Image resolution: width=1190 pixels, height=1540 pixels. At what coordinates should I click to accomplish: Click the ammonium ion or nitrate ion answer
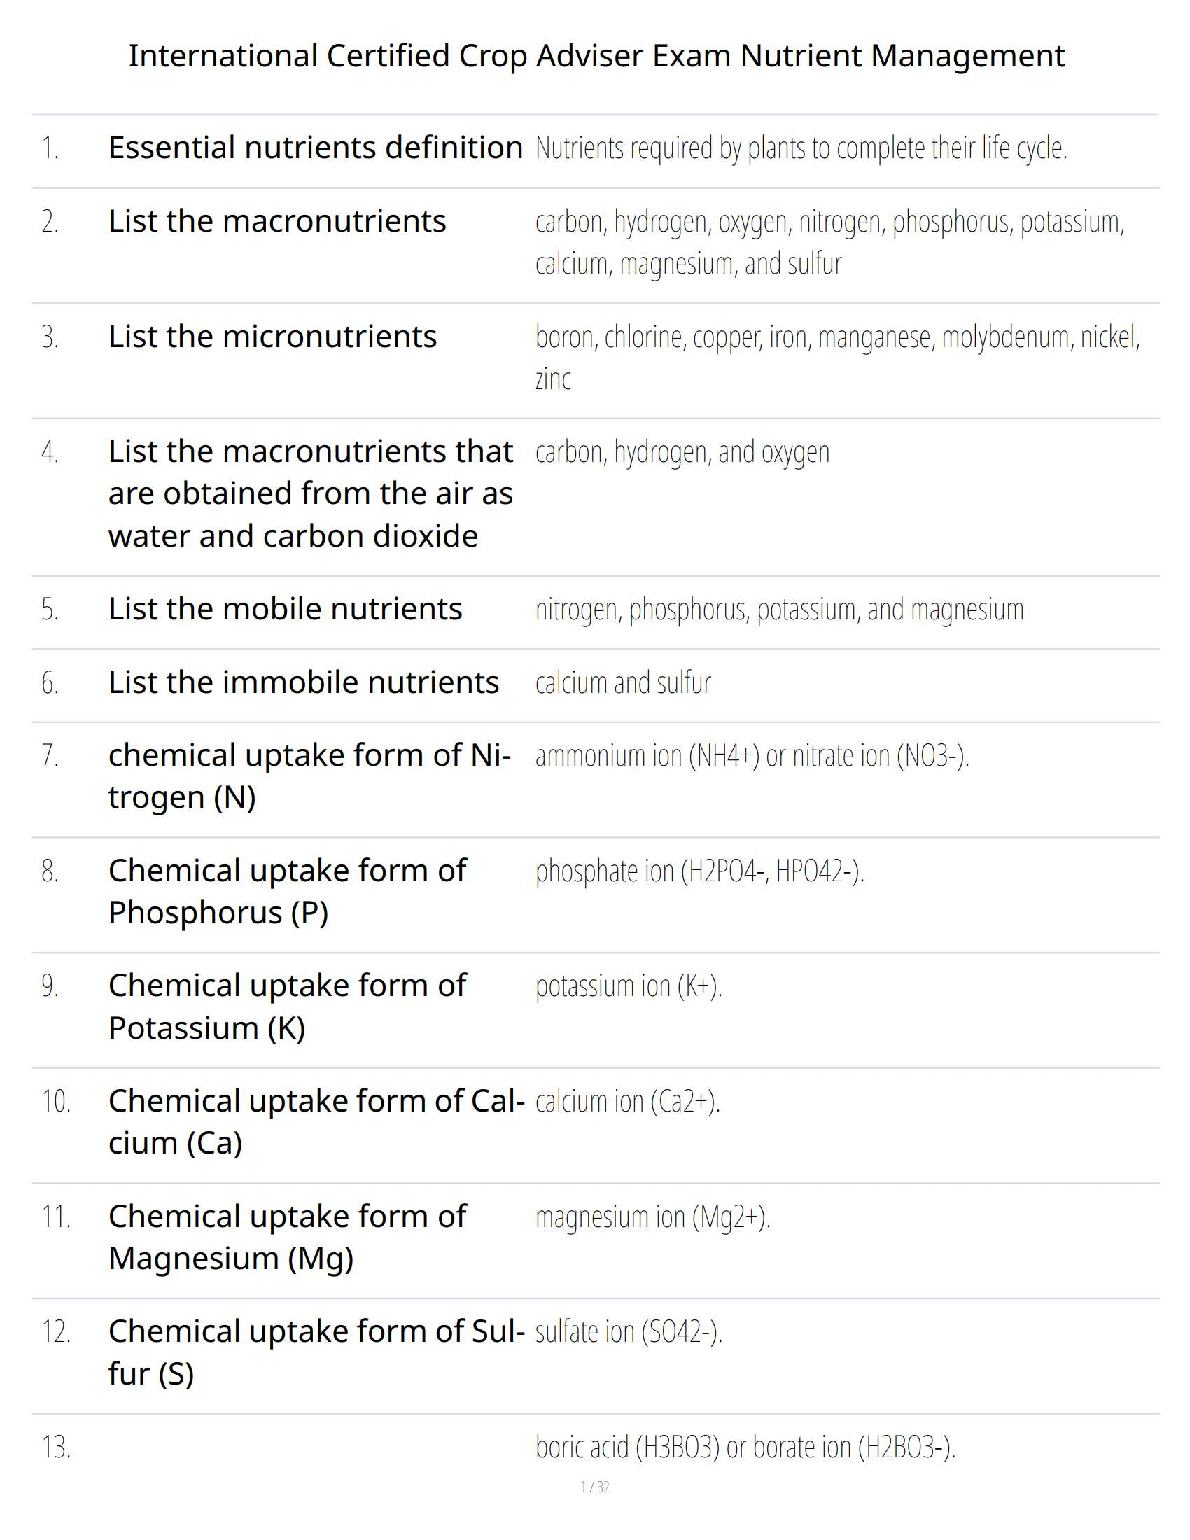[752, 756]
